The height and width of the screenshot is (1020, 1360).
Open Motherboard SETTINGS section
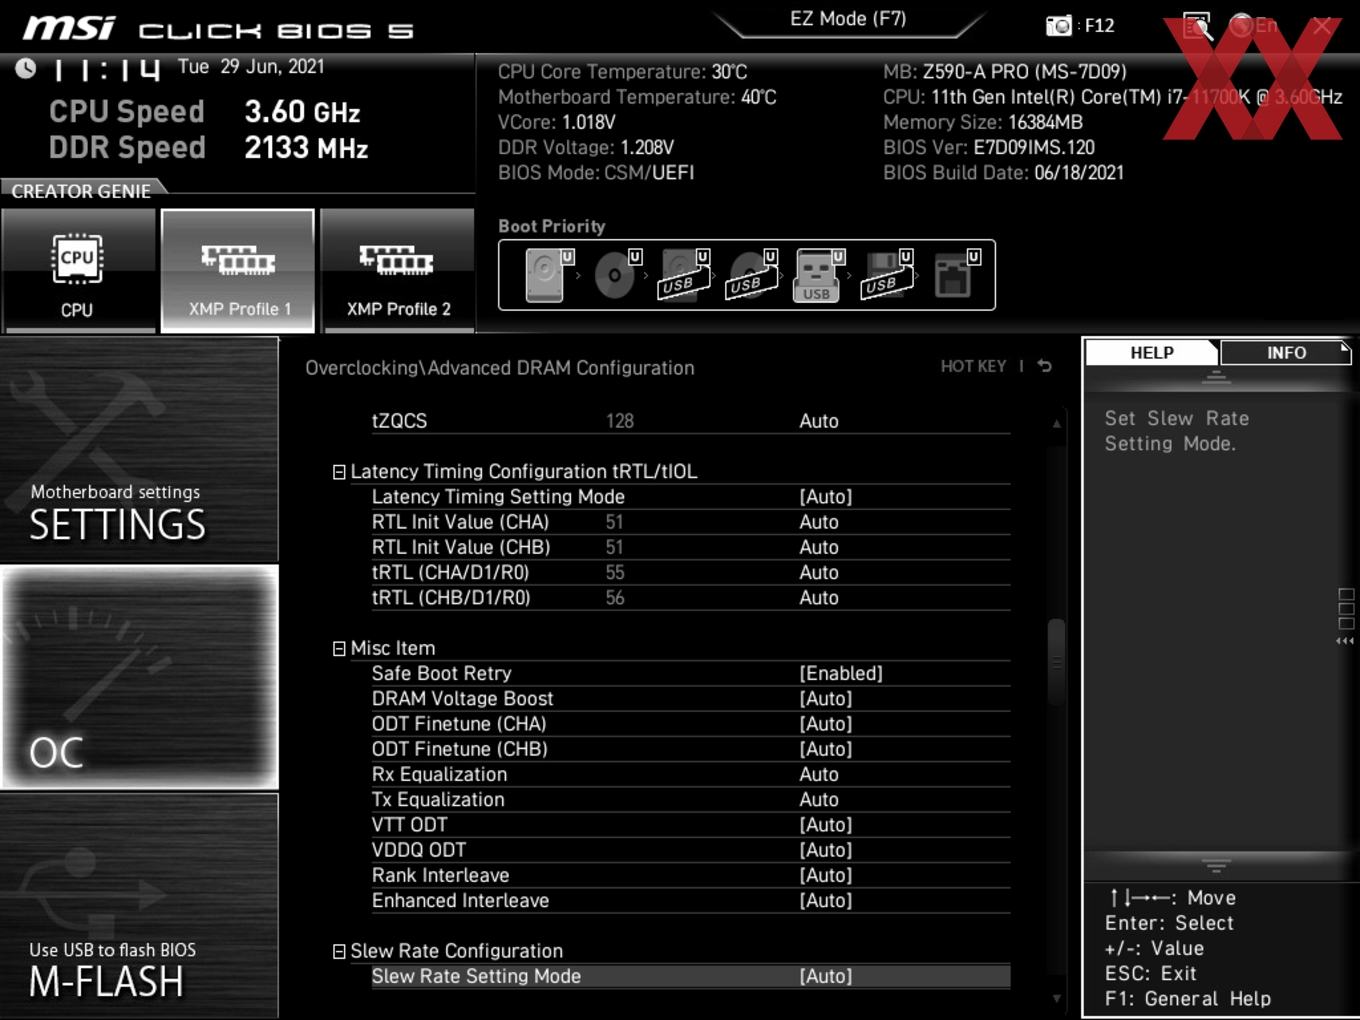[x=139, y=450]
